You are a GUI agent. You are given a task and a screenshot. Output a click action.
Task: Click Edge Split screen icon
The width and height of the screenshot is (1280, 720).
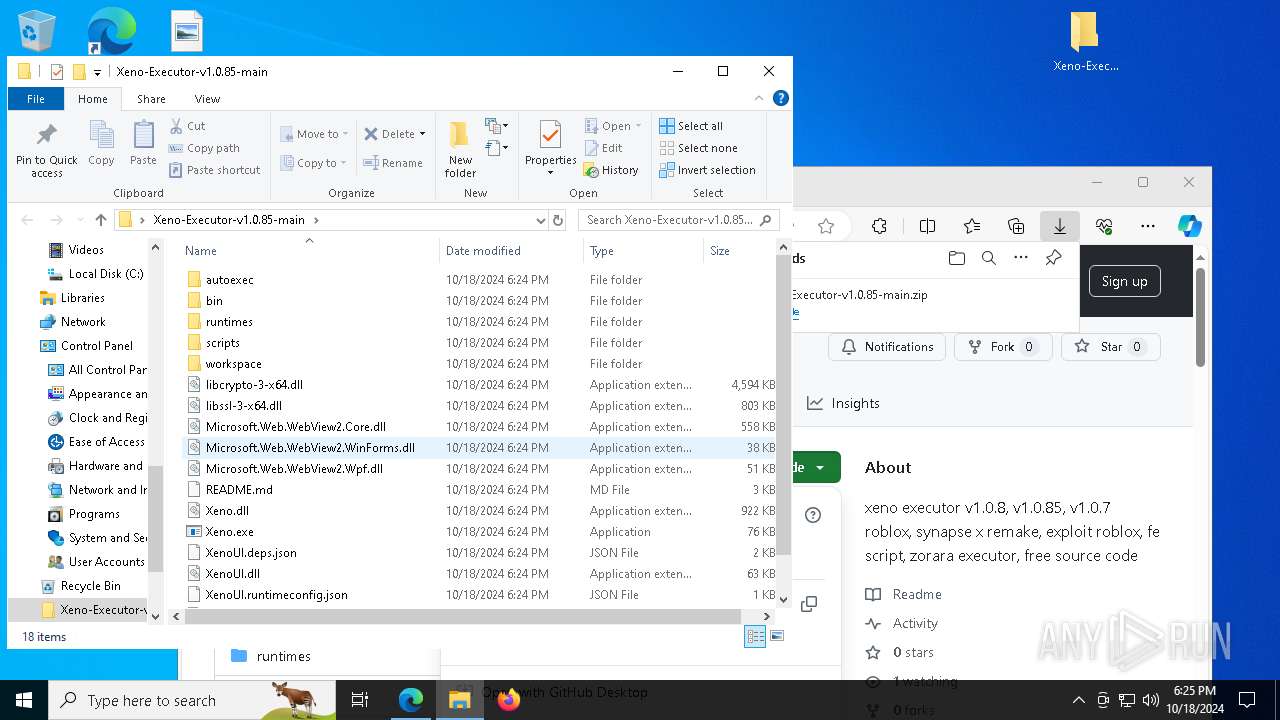click(x=927, y=226)
